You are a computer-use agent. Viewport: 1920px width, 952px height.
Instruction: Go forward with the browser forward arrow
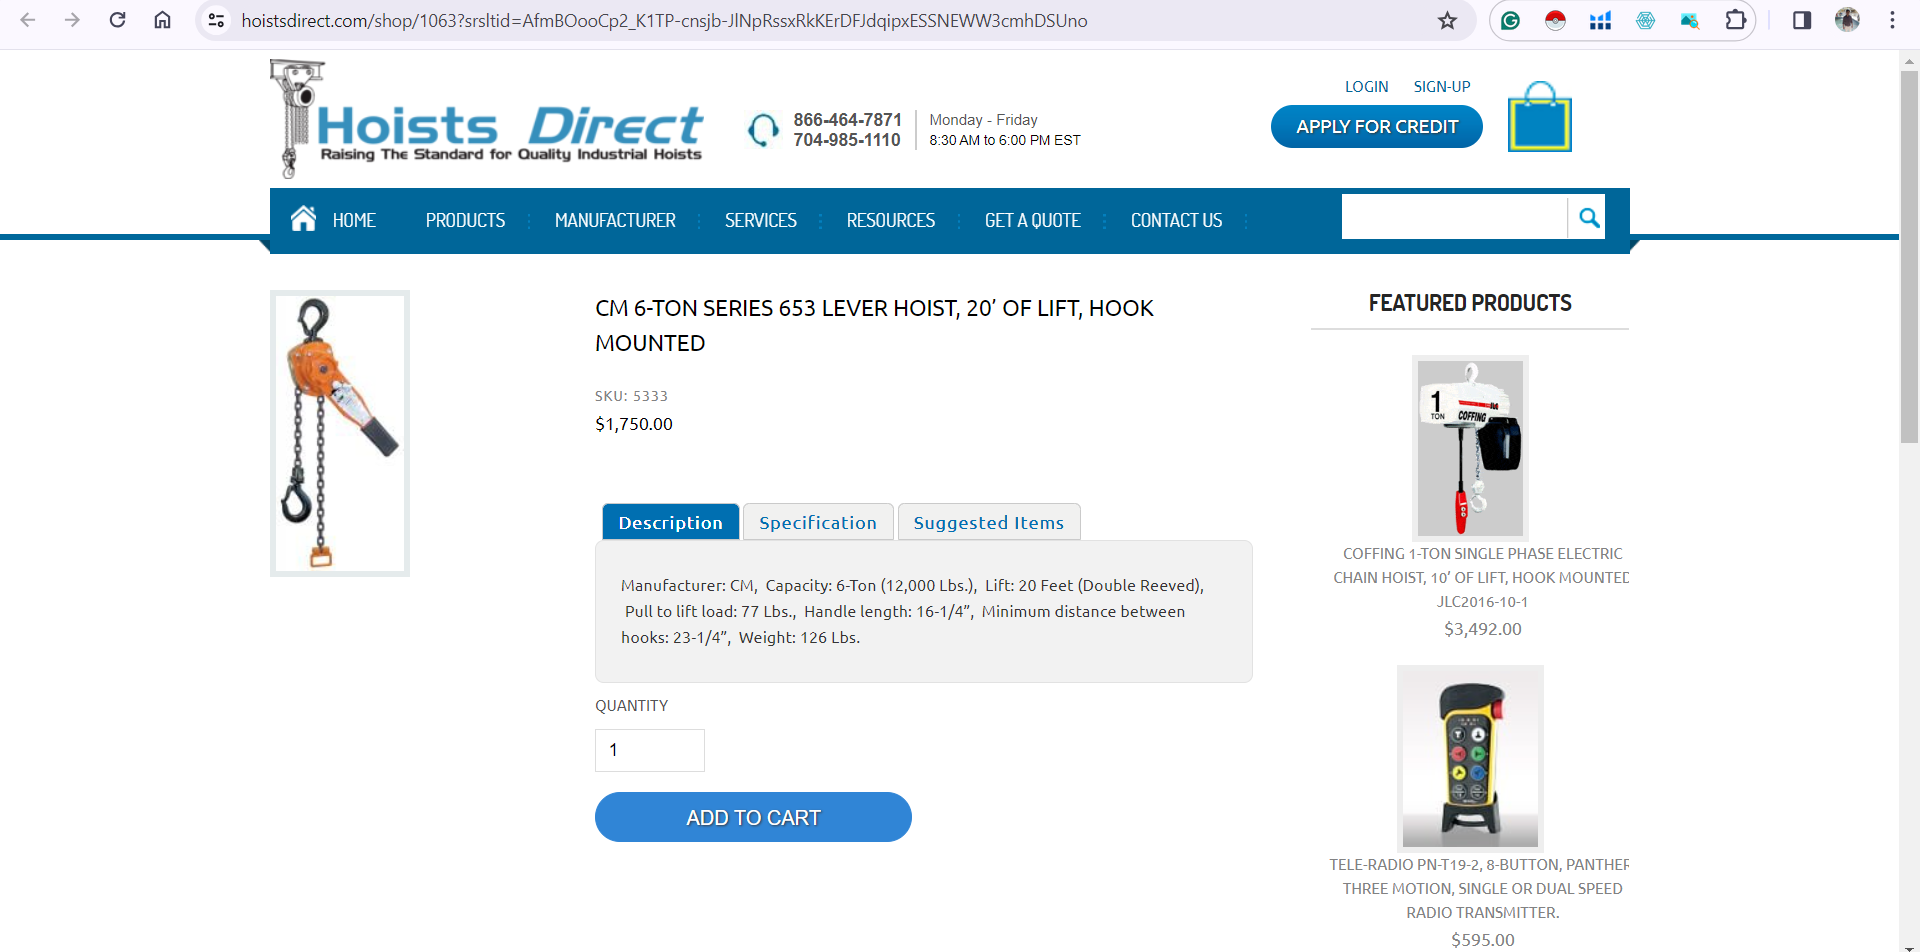point(72,20)
